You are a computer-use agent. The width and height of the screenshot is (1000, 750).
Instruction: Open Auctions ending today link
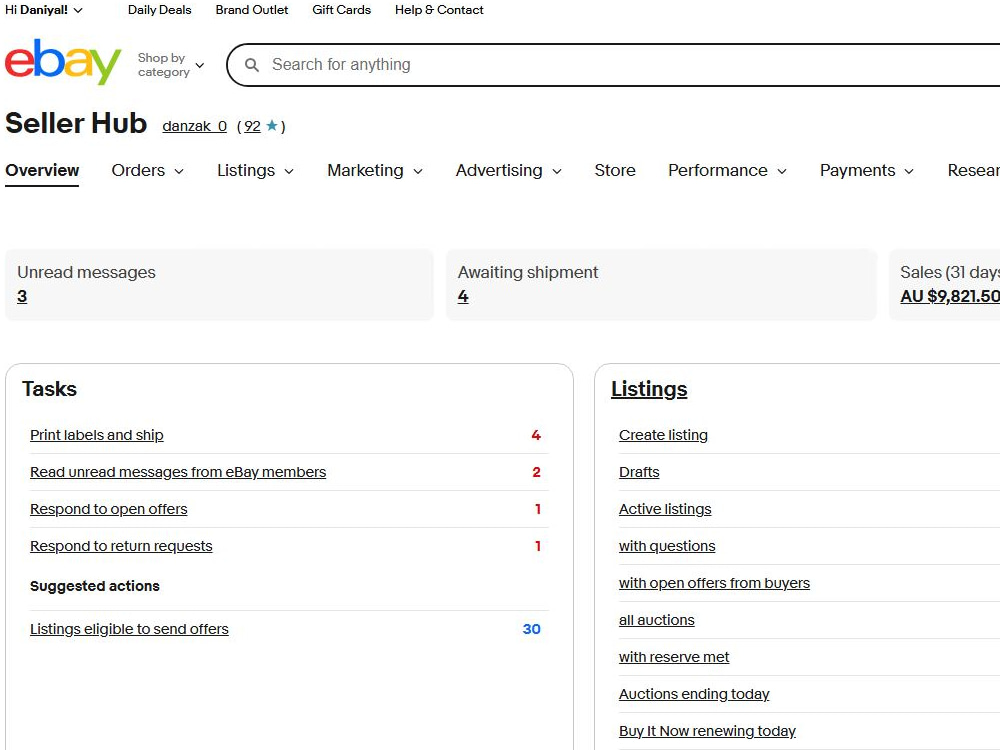pyautogui.click(x=694, y=694)
